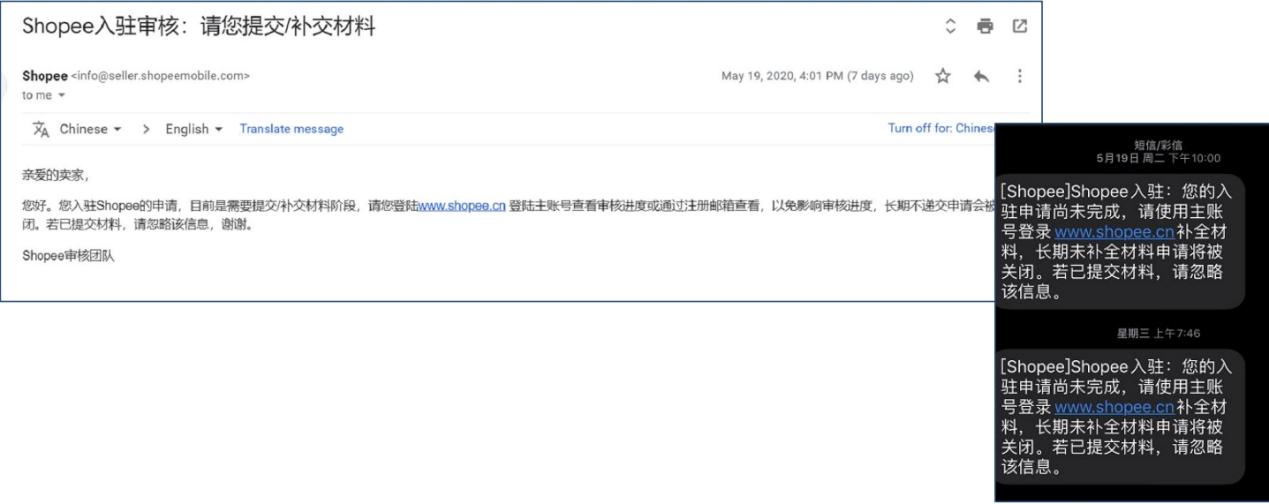
Task: Click Turn off for: Chinese link
Action: coord(941,129)
